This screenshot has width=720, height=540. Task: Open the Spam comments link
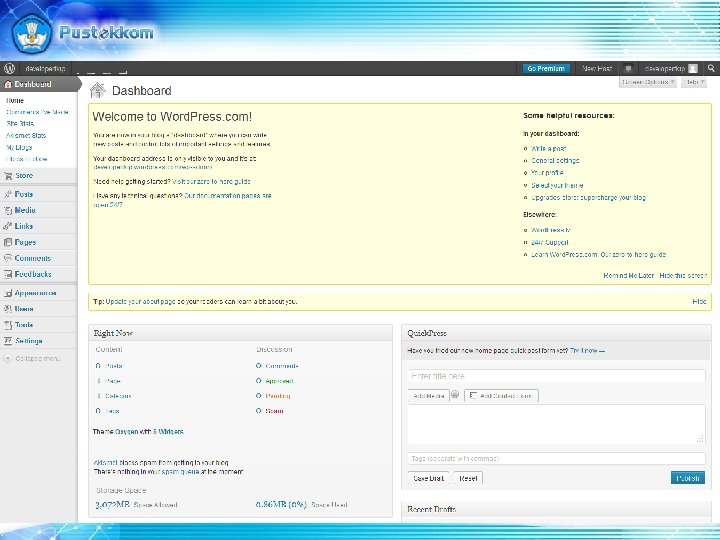(x=274, y=411)
